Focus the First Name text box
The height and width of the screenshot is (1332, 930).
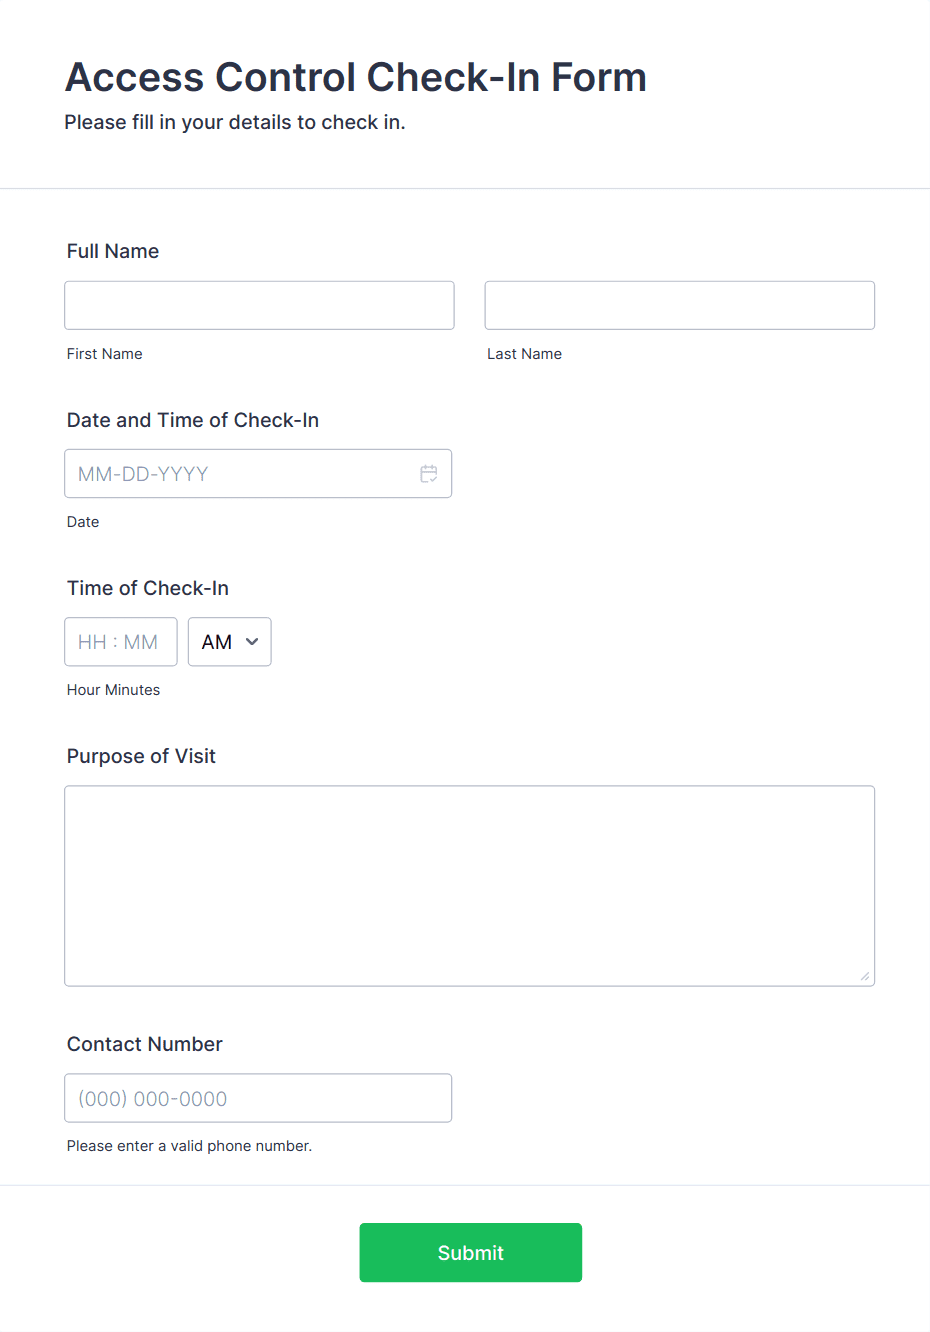tap(259, 305)
